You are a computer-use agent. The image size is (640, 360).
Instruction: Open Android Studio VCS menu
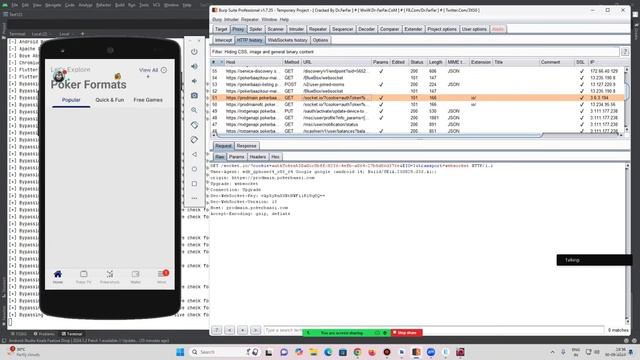[156, 5]
